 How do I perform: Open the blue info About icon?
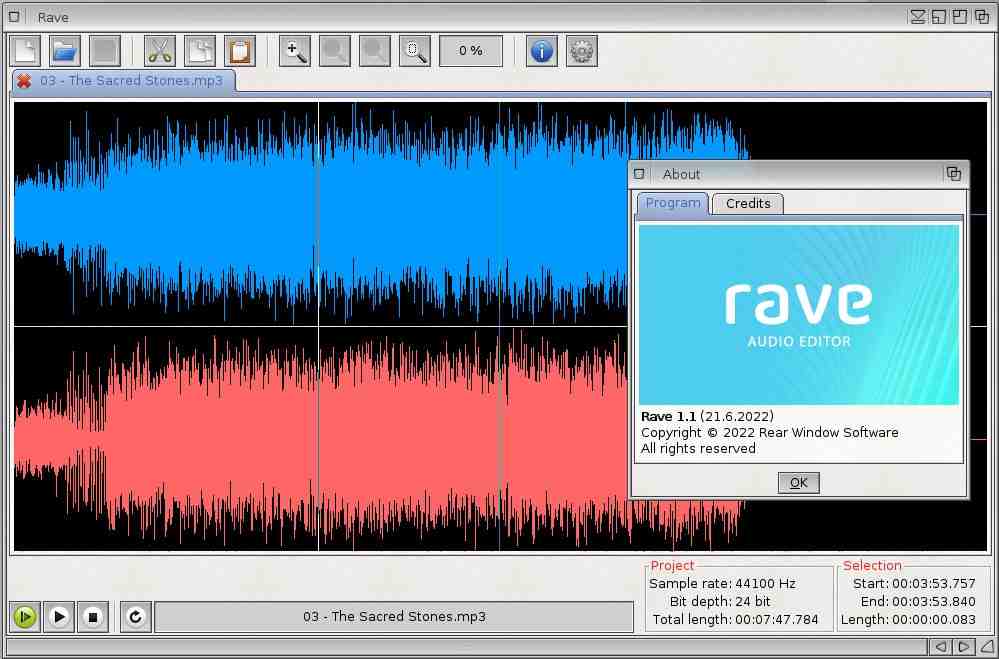coord(542,50)
